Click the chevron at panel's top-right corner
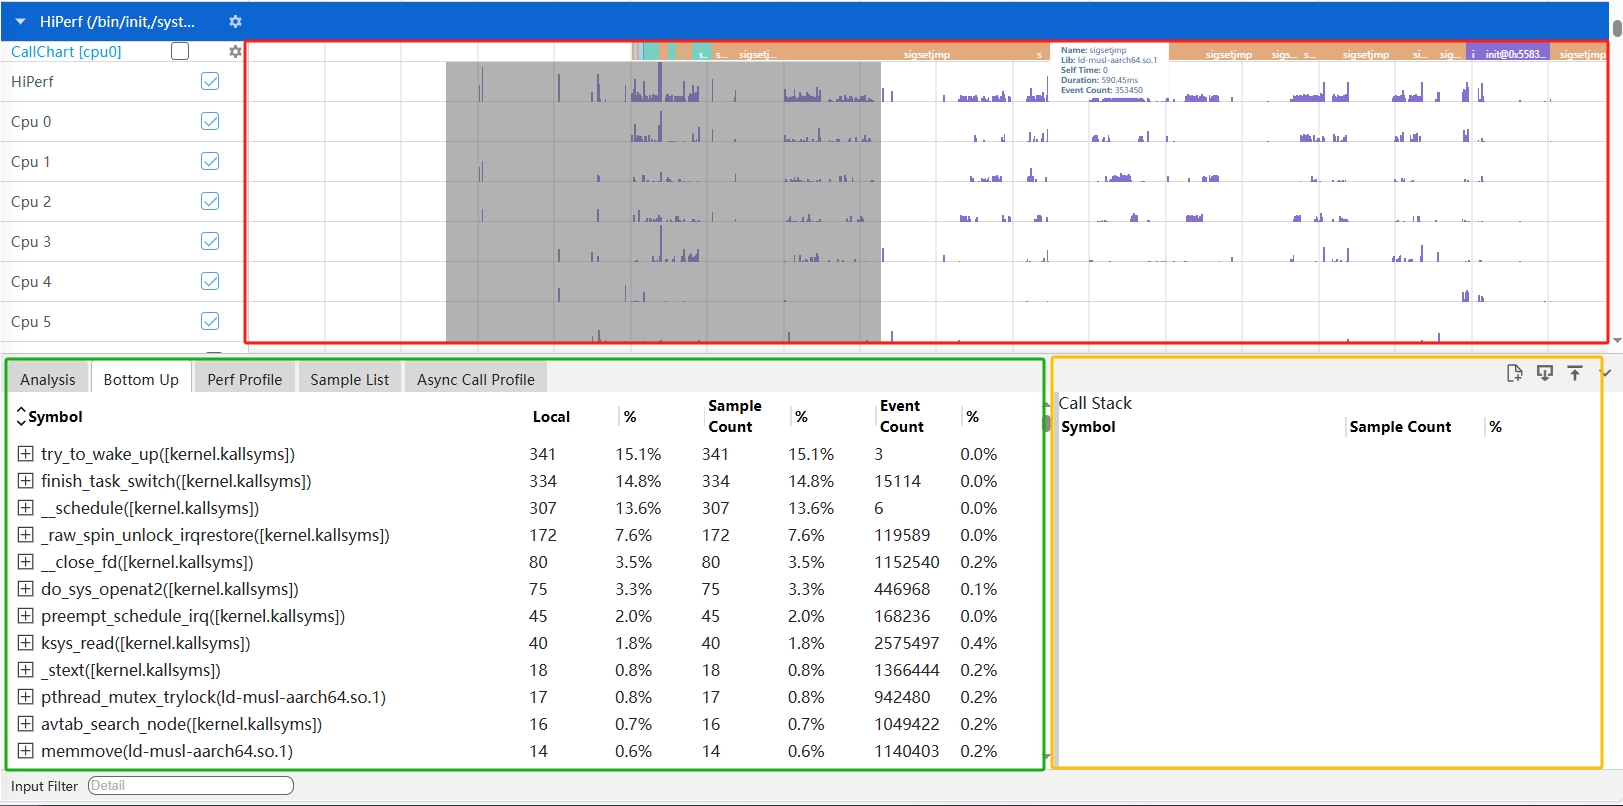The width and height of the screenshot is (1623, 806). coord(1606,373)
